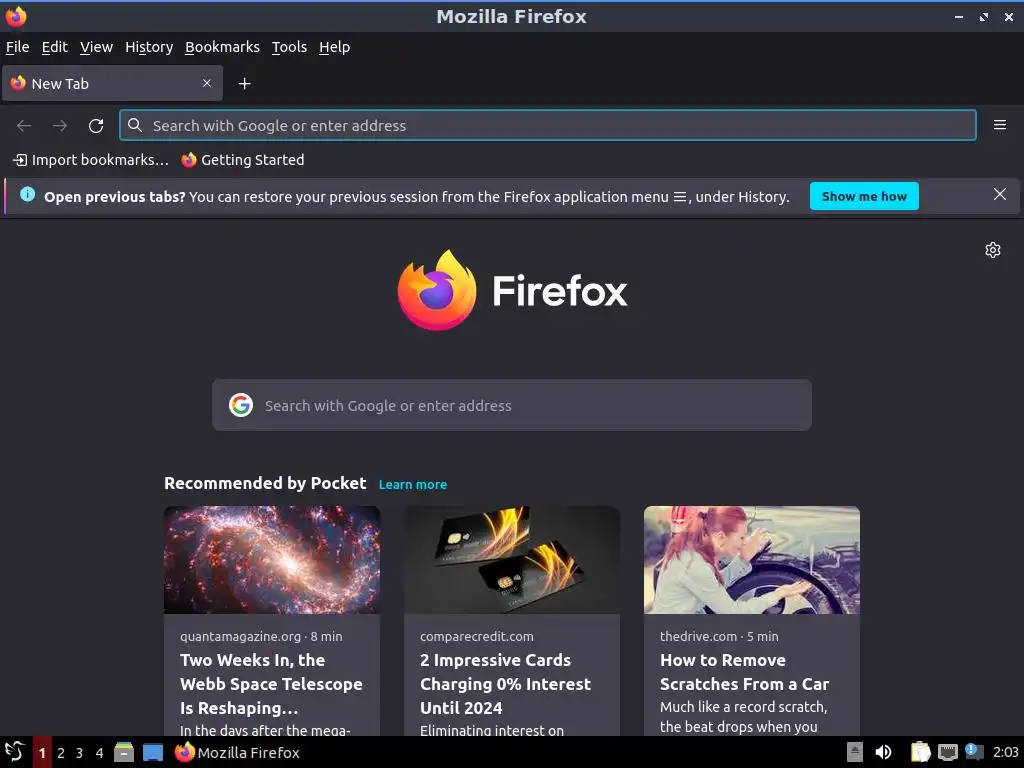Click the Recommended by Pocket heading

pyautogui.click(x=265, y=483)
